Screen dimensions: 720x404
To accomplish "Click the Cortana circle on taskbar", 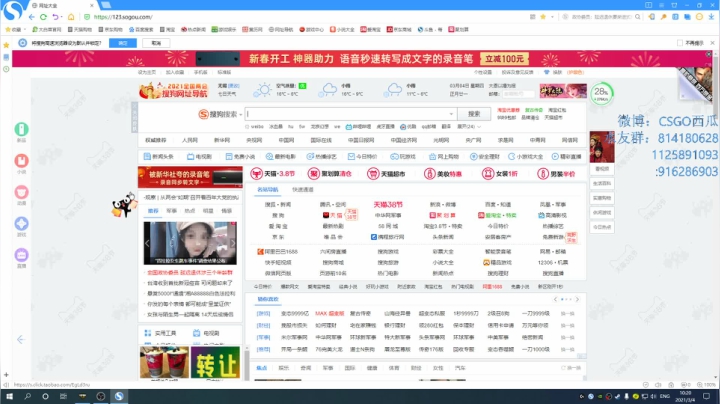I will tap(45, 396).
